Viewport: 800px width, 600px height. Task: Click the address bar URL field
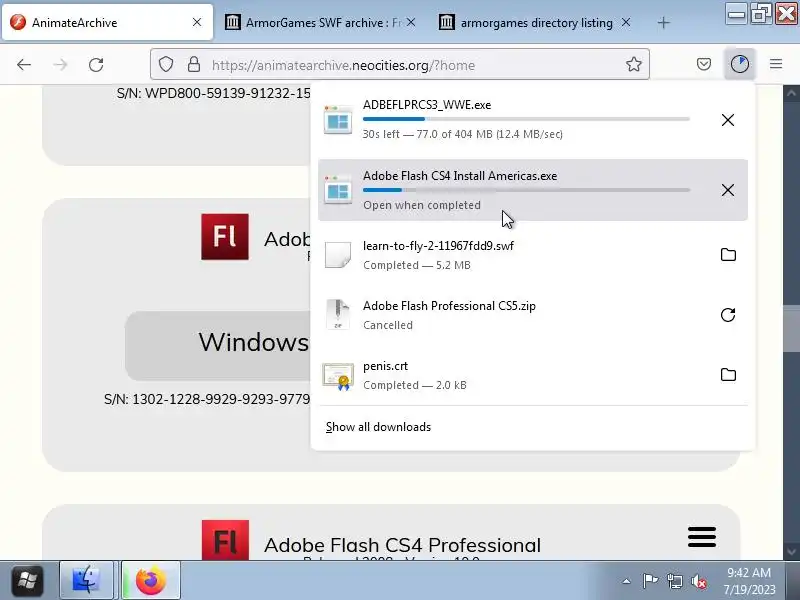(x=400, y=65)
